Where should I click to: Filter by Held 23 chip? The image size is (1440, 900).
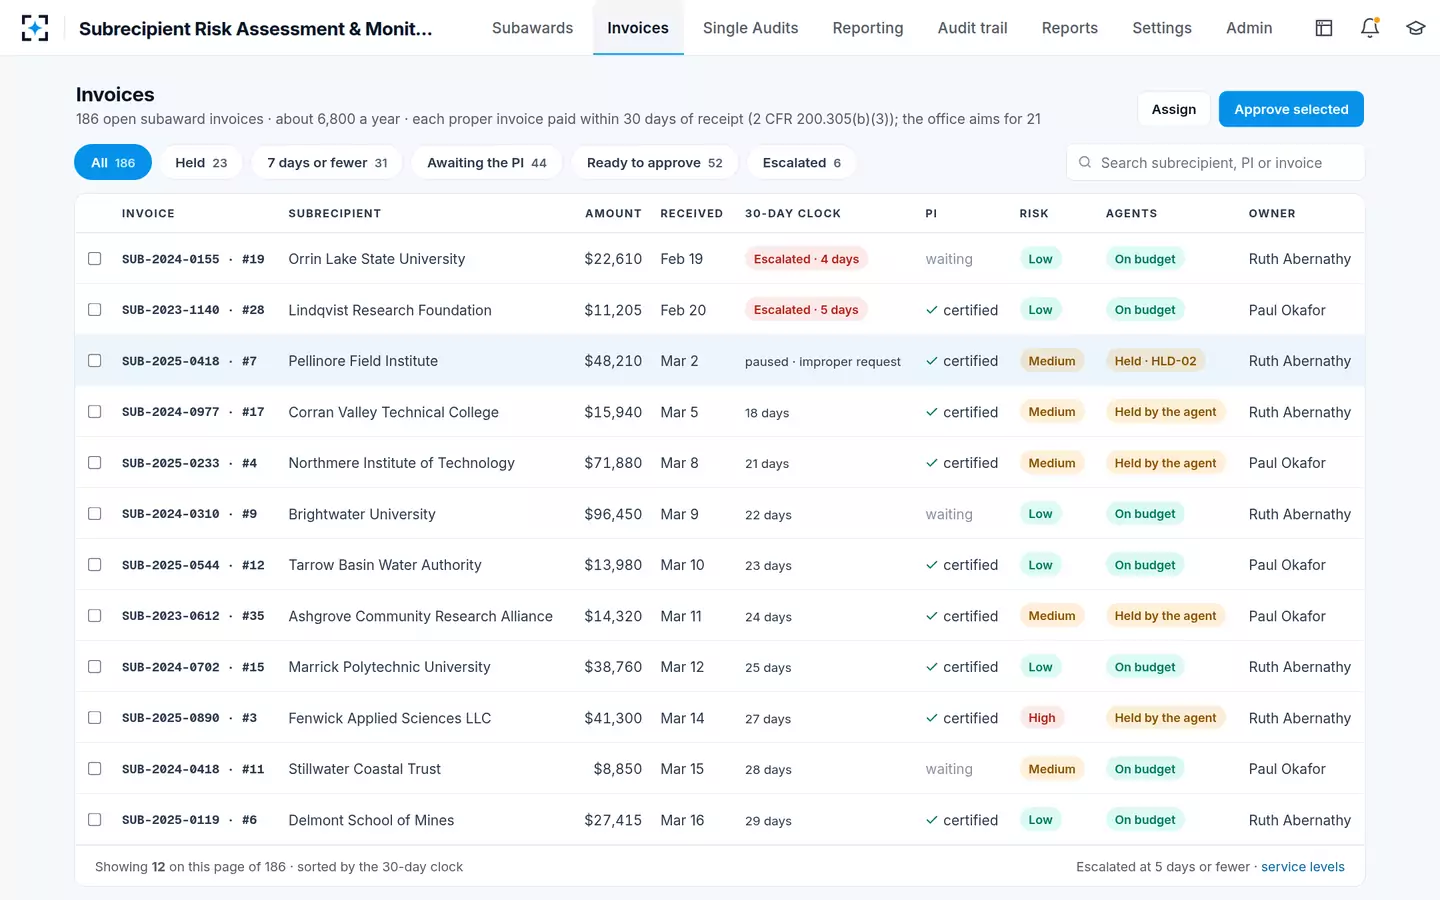[x=201, y=162]
